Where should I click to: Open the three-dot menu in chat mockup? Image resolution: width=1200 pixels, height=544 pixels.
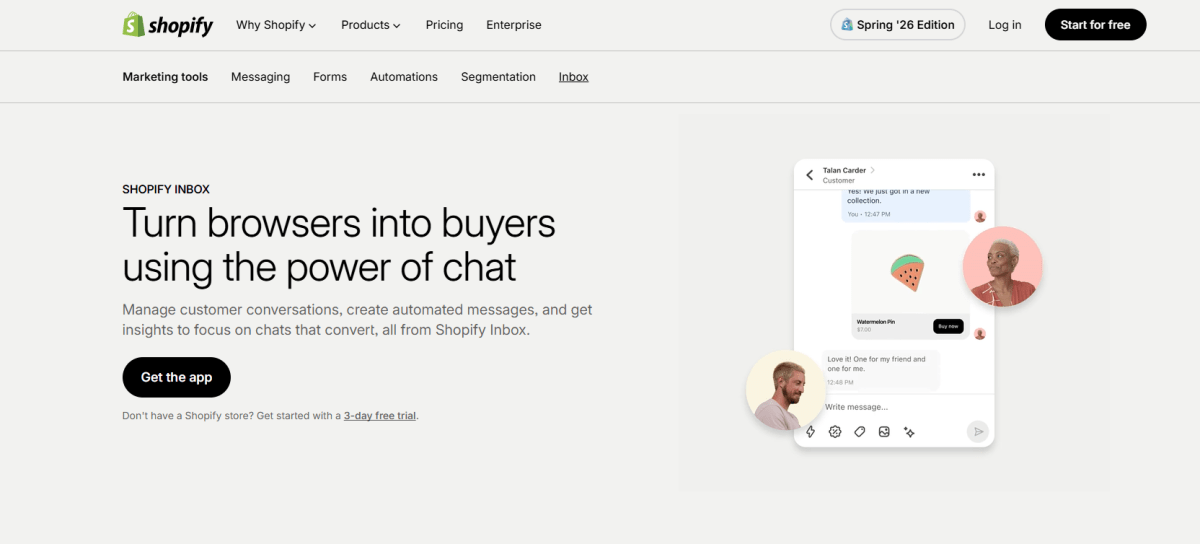tap(979, 174)
